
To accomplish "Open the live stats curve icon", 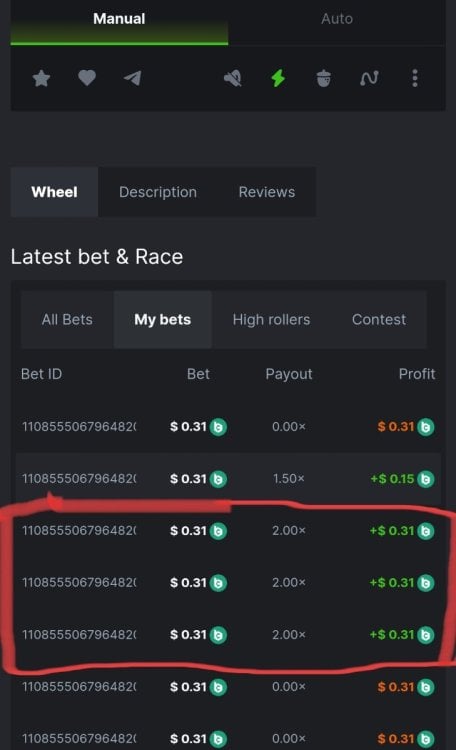I will tap(369, 78).
